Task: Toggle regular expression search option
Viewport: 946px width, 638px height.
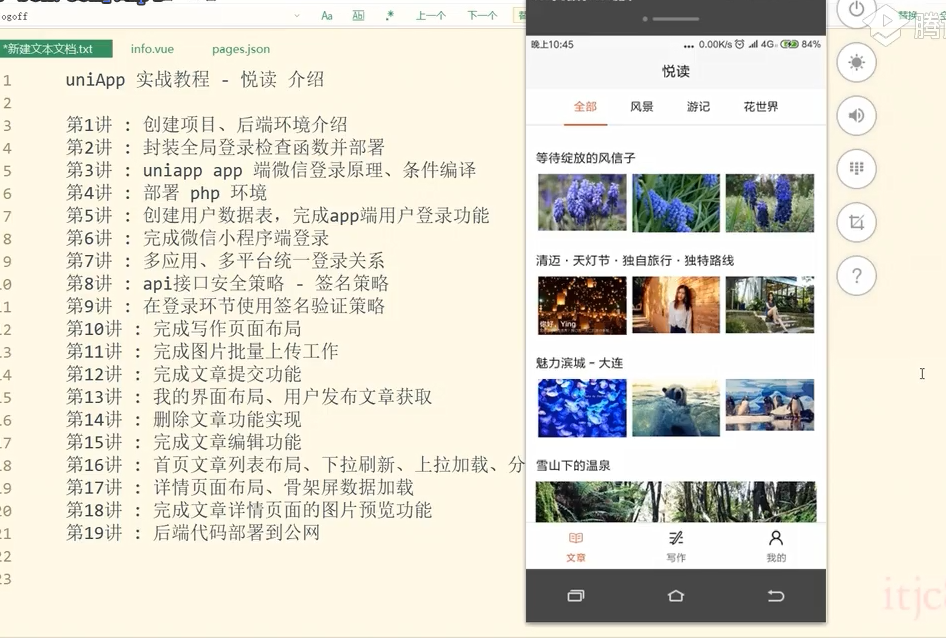Action: [x=389, y=15]
